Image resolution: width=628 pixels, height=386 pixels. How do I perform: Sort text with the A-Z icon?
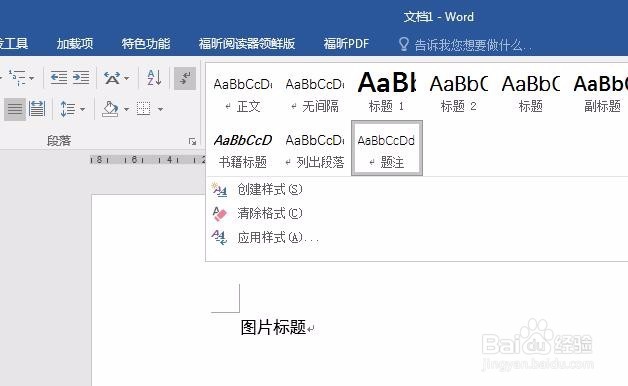(154, 77)
